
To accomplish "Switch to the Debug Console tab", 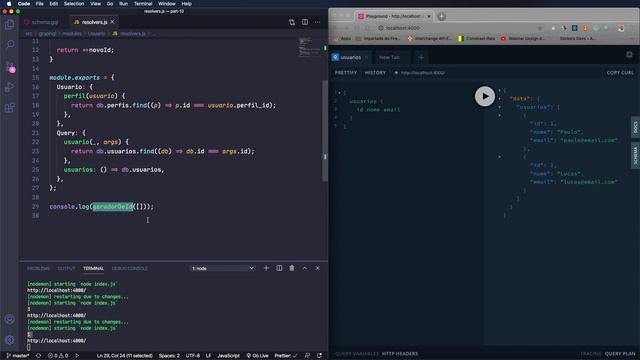I will click(x=130, y=269).
